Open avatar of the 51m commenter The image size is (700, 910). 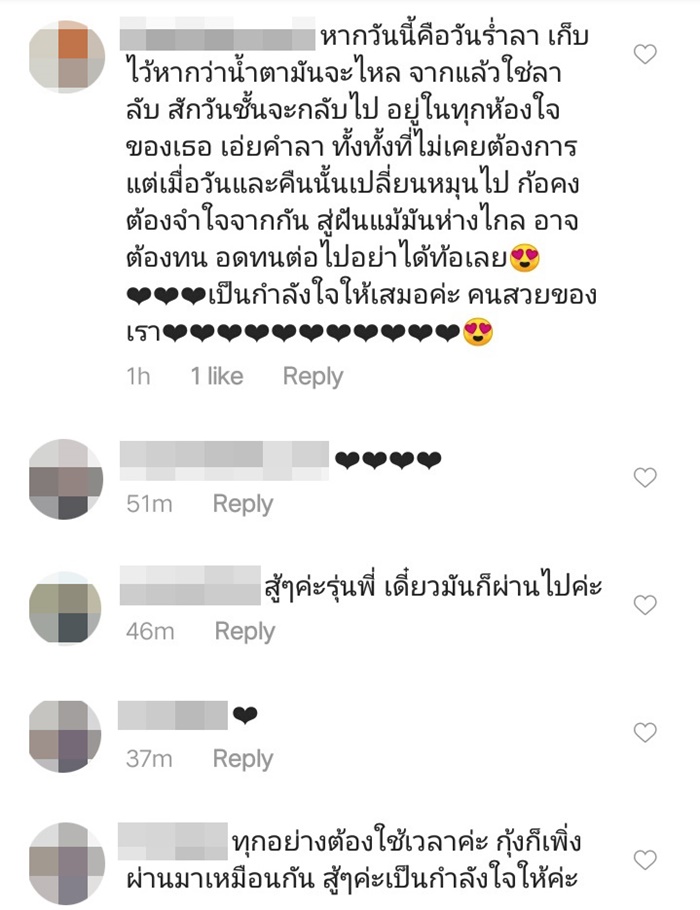click(66, 479)
